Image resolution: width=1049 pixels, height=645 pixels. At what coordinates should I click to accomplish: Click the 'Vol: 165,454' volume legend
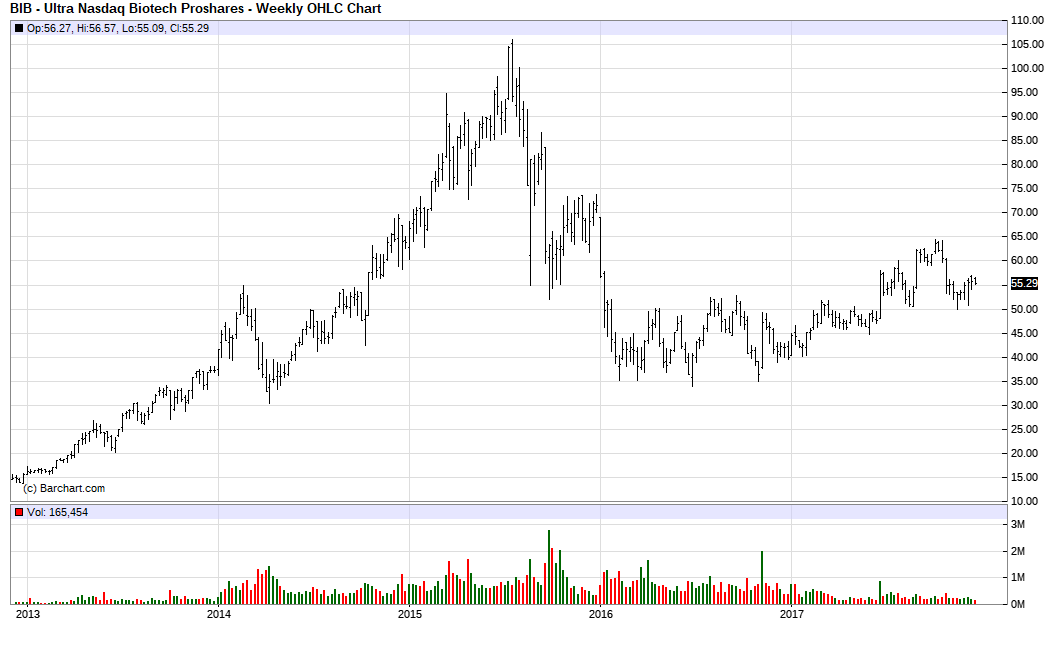pos(57,512)
